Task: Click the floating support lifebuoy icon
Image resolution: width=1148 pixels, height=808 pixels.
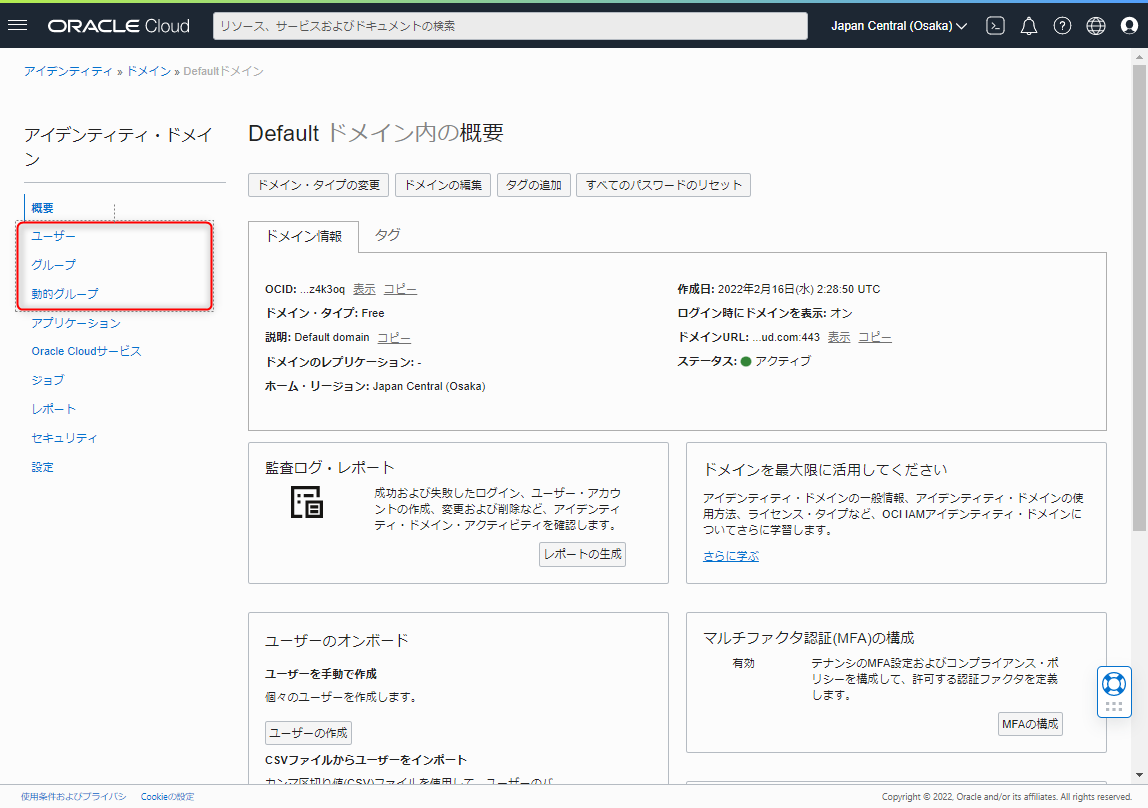Action: 1114,684
